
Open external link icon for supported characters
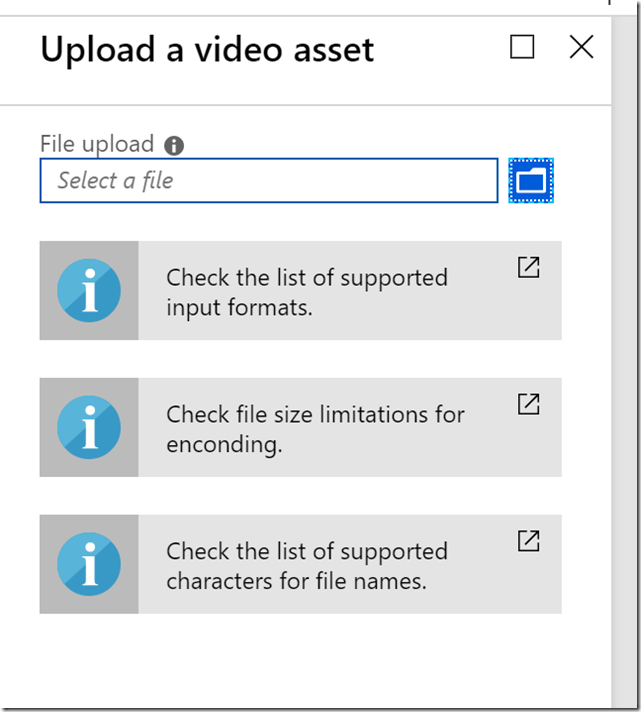pyautogui.click(x=528, y=541)
